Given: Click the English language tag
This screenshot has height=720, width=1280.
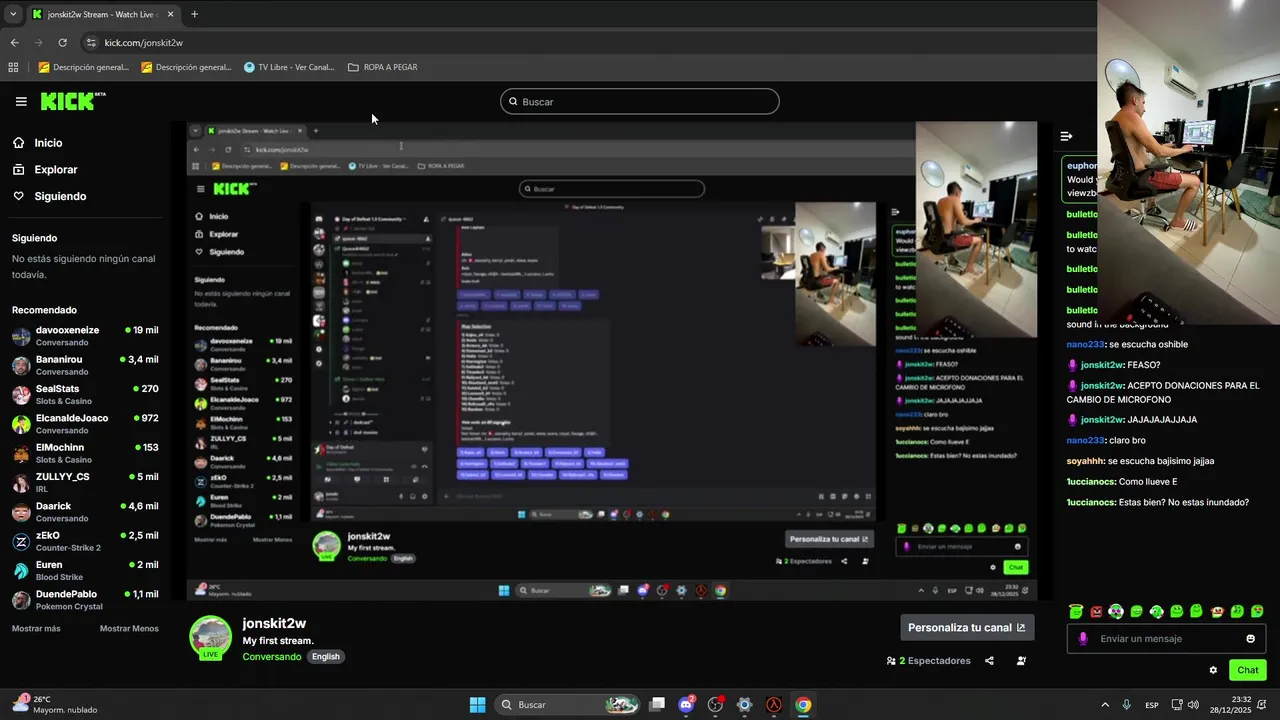Looking at the screenshot, I should 325,657.
